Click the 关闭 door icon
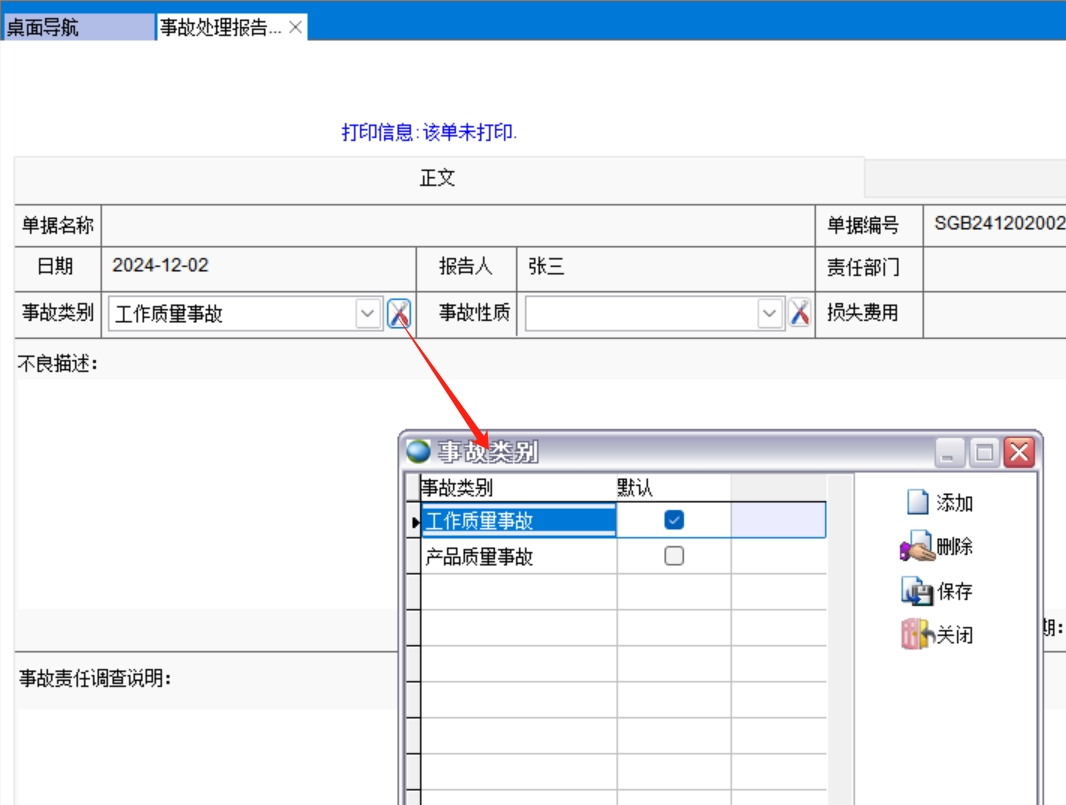The image size is (1066, 805). [917, 634]
